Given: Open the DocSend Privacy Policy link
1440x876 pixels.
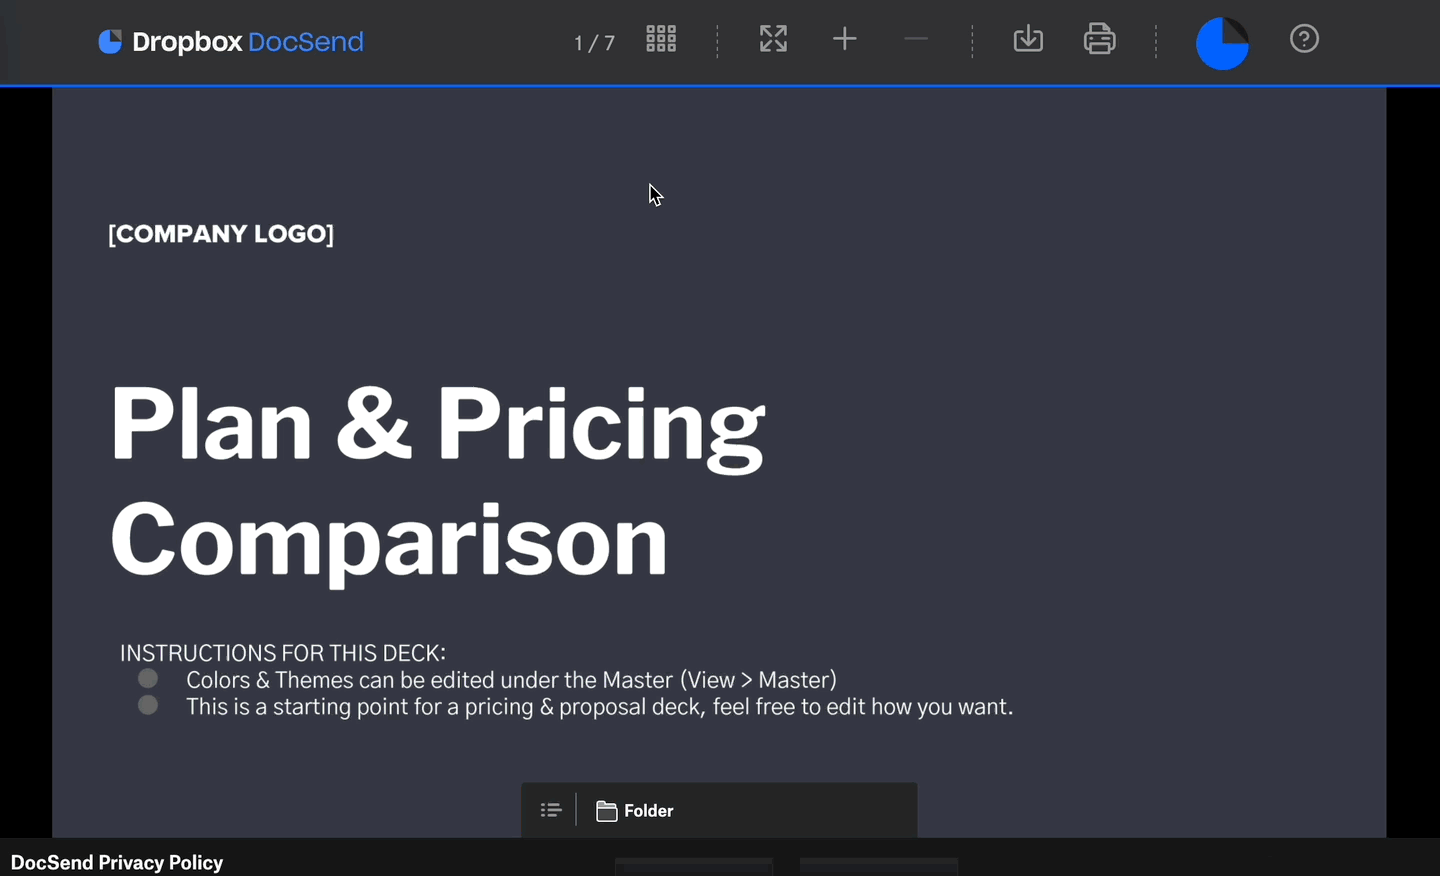Looking at the screenshot, I should tap(117, 862).
